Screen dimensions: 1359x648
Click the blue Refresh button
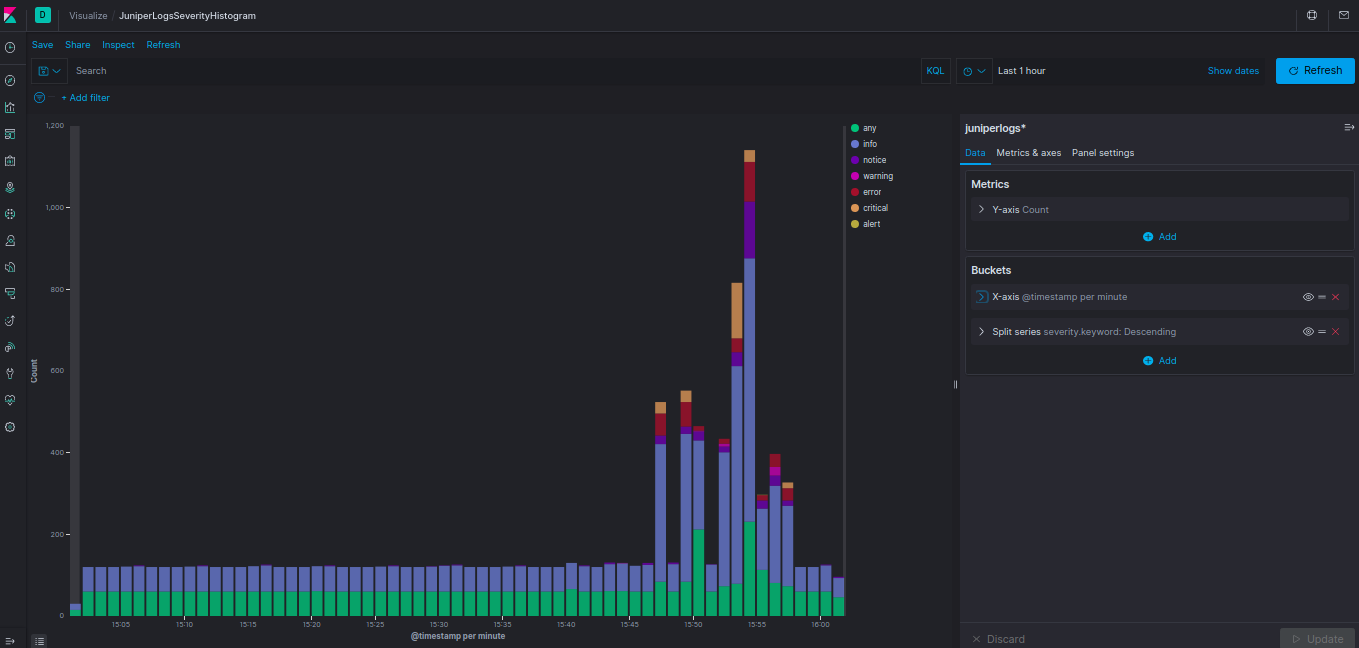pos(1315,71)
